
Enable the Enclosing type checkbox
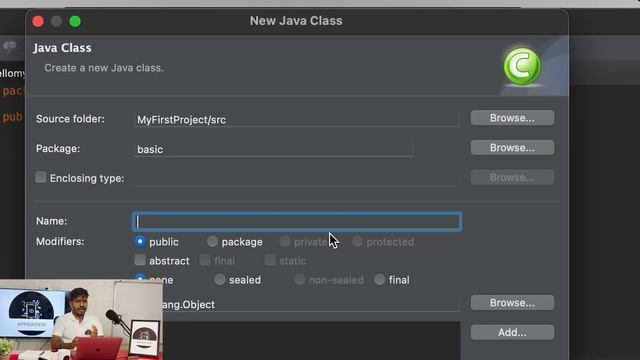click(x=40, y=177)
